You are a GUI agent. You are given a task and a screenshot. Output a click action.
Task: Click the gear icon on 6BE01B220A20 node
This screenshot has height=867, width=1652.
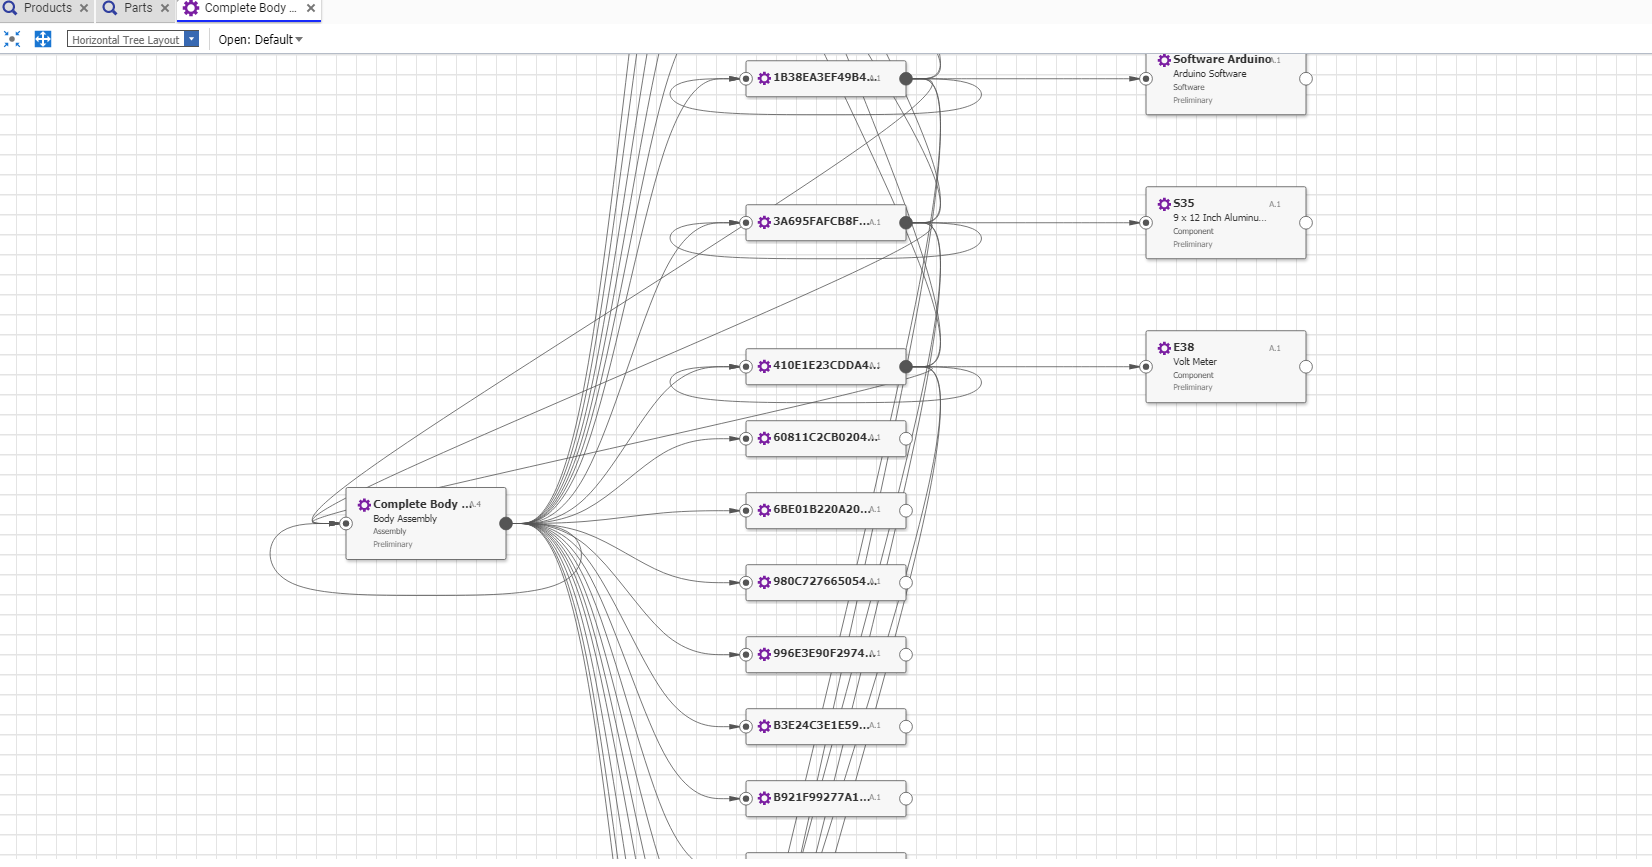764,510
